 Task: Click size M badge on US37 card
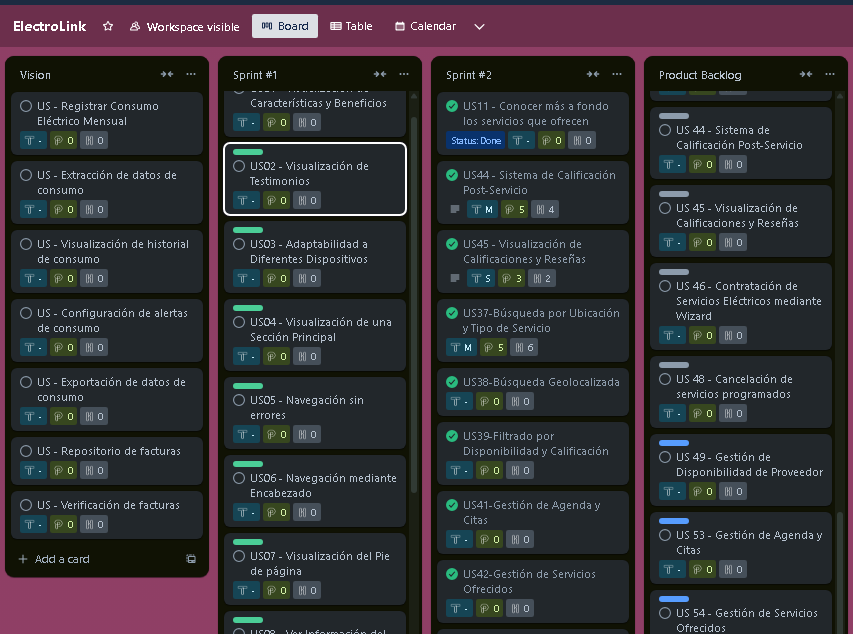(x=461, y=347)
